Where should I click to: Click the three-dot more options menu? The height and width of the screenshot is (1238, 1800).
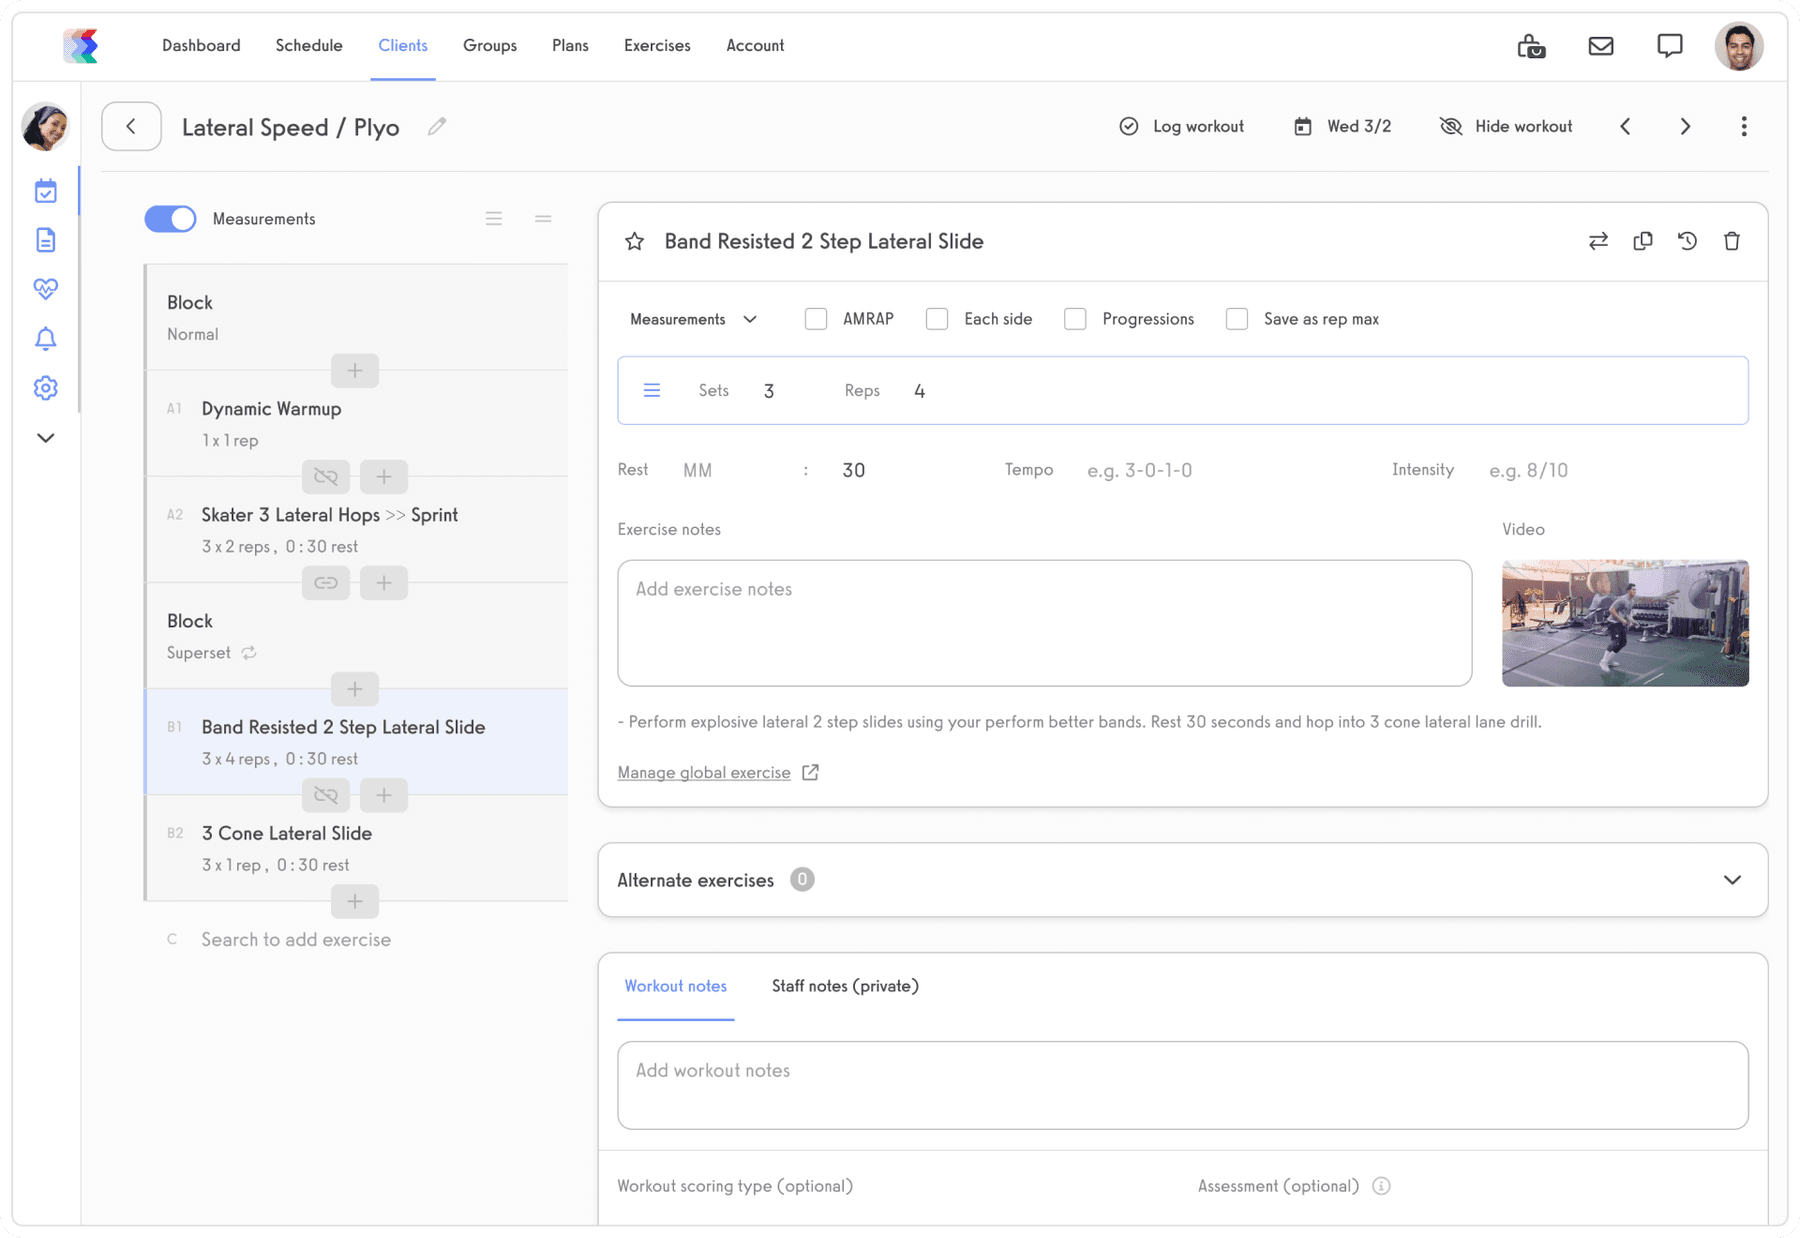point(1743,127)
